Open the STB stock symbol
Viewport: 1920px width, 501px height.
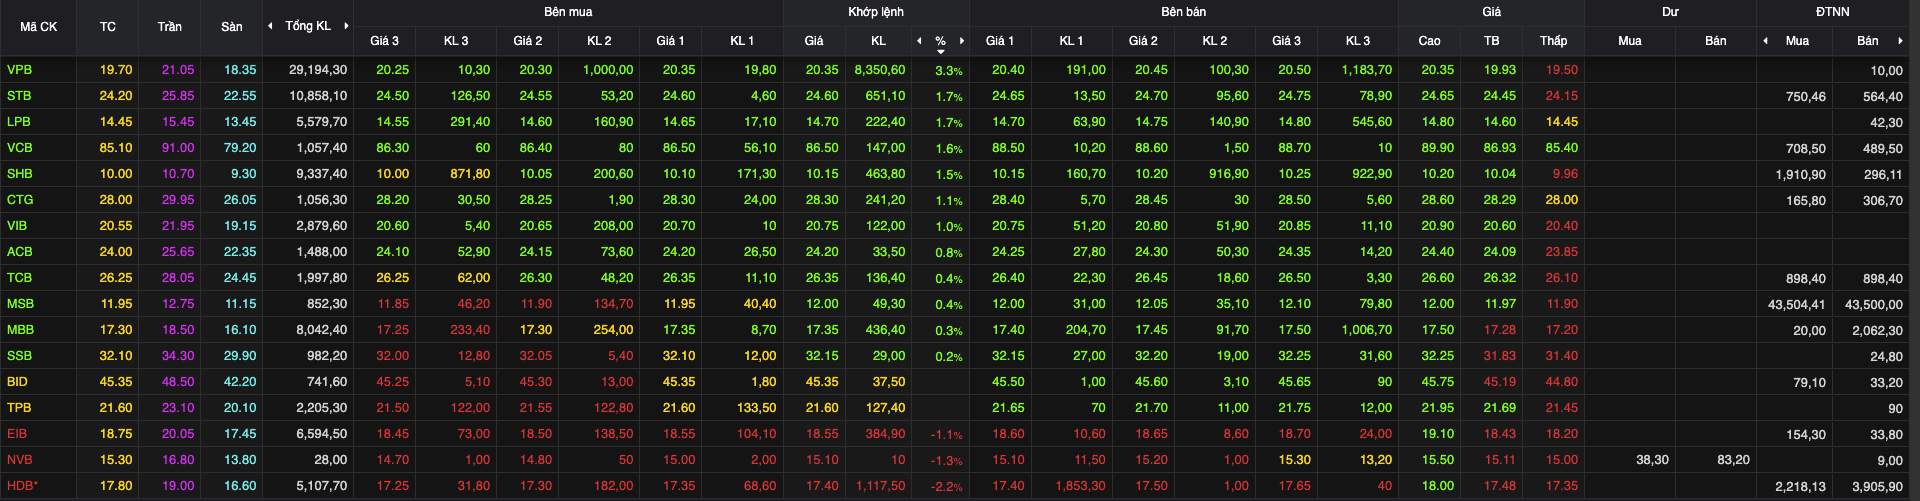click(x=19, y=96)
